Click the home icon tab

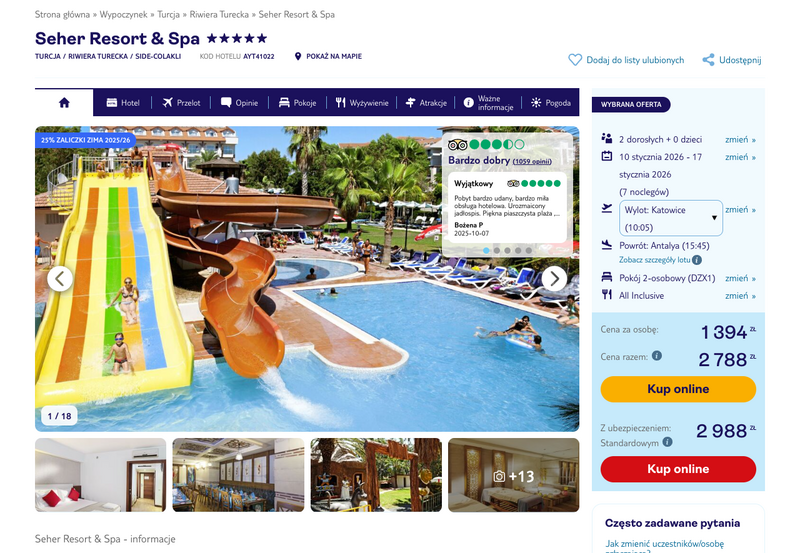[x=64, y=103]
